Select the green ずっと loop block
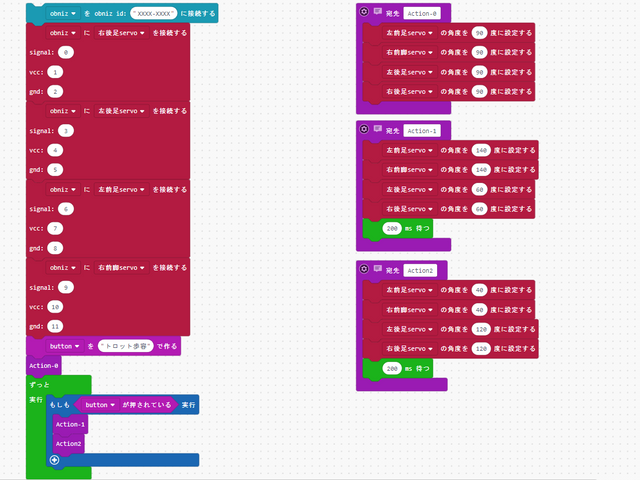640x480 pixels. pos(40,383)
